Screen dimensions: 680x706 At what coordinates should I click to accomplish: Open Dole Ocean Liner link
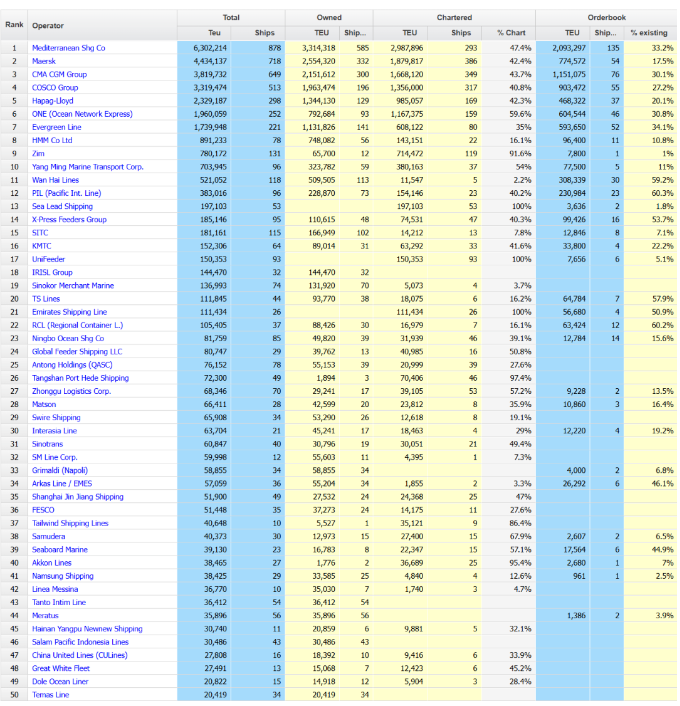click(x=60, y=682)
